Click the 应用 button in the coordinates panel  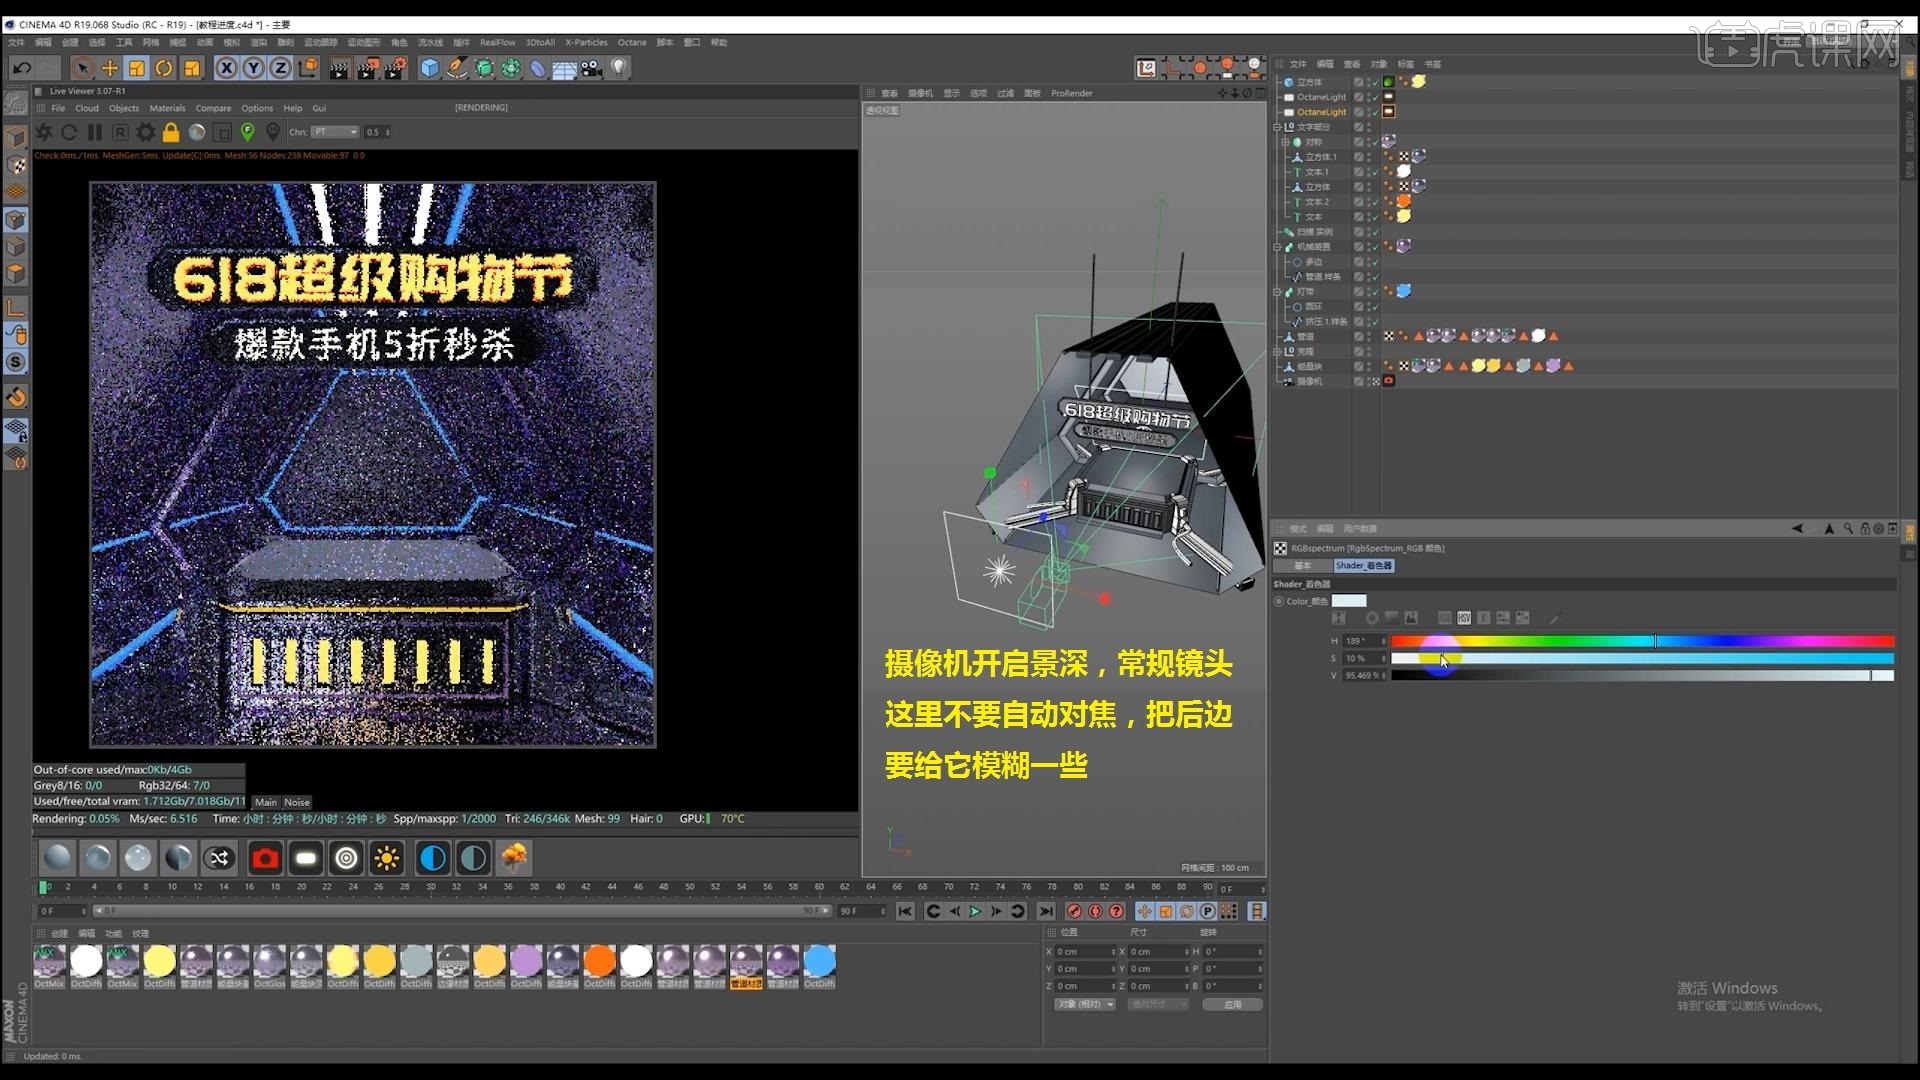[x=1234, y=1004]
